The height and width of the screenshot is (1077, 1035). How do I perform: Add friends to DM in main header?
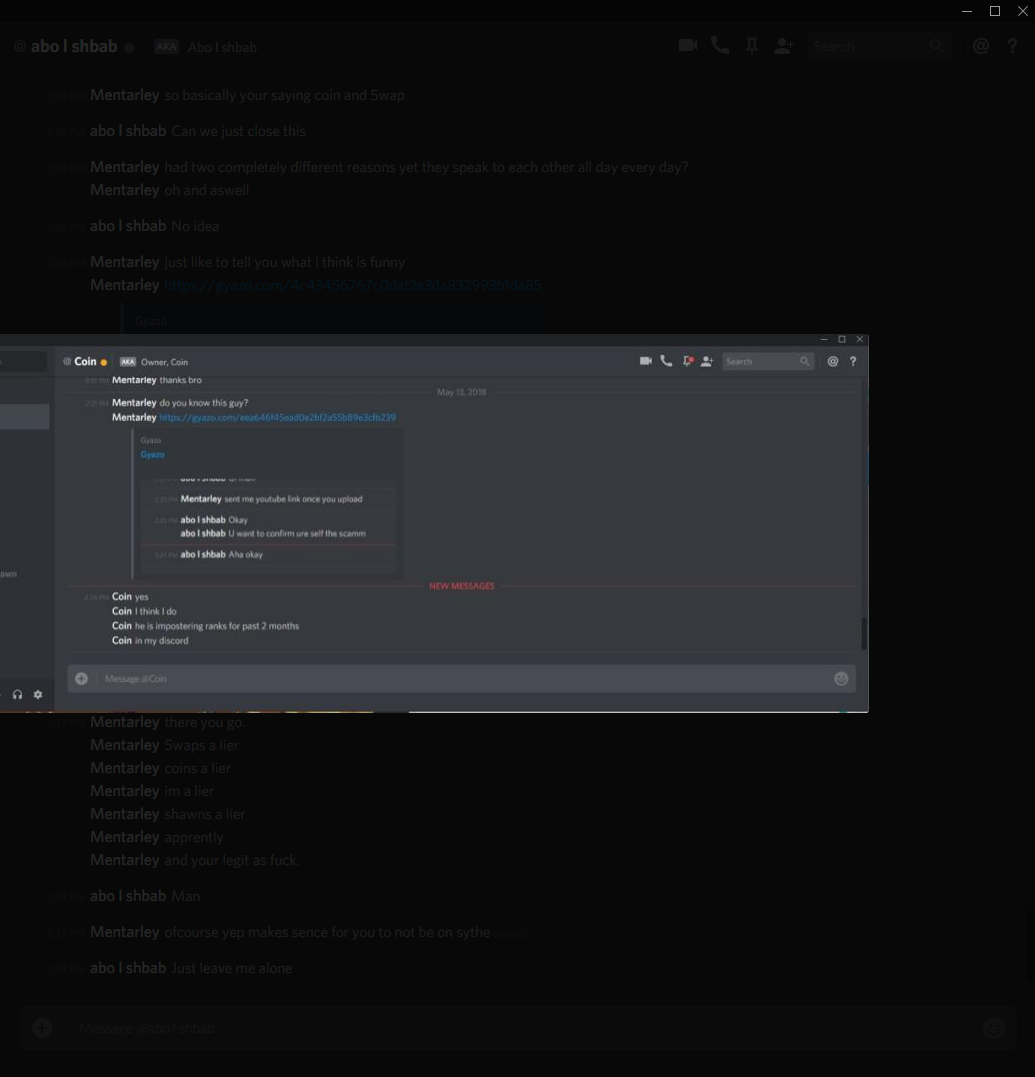point(784,46)
